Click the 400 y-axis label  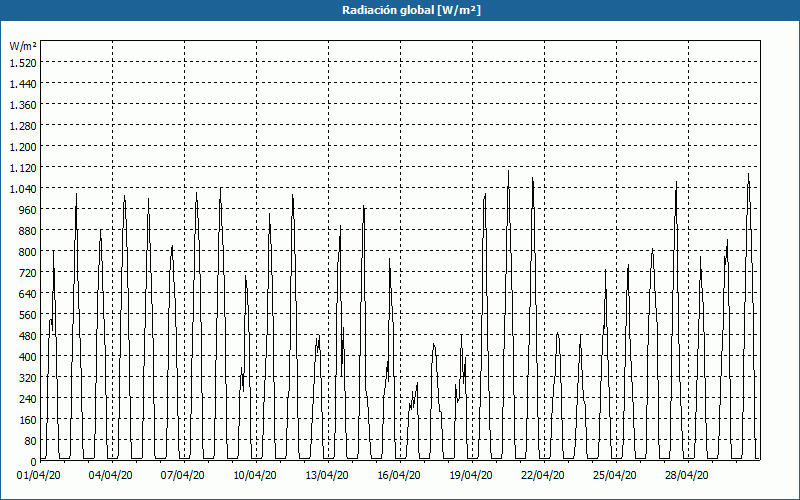coord(28,357)
